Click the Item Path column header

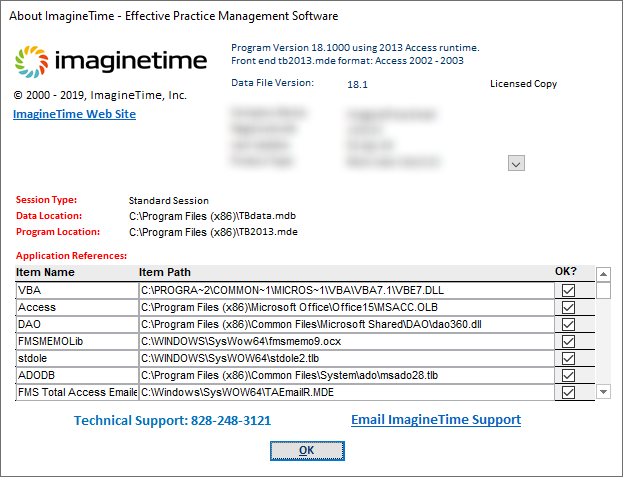(165, 272)
